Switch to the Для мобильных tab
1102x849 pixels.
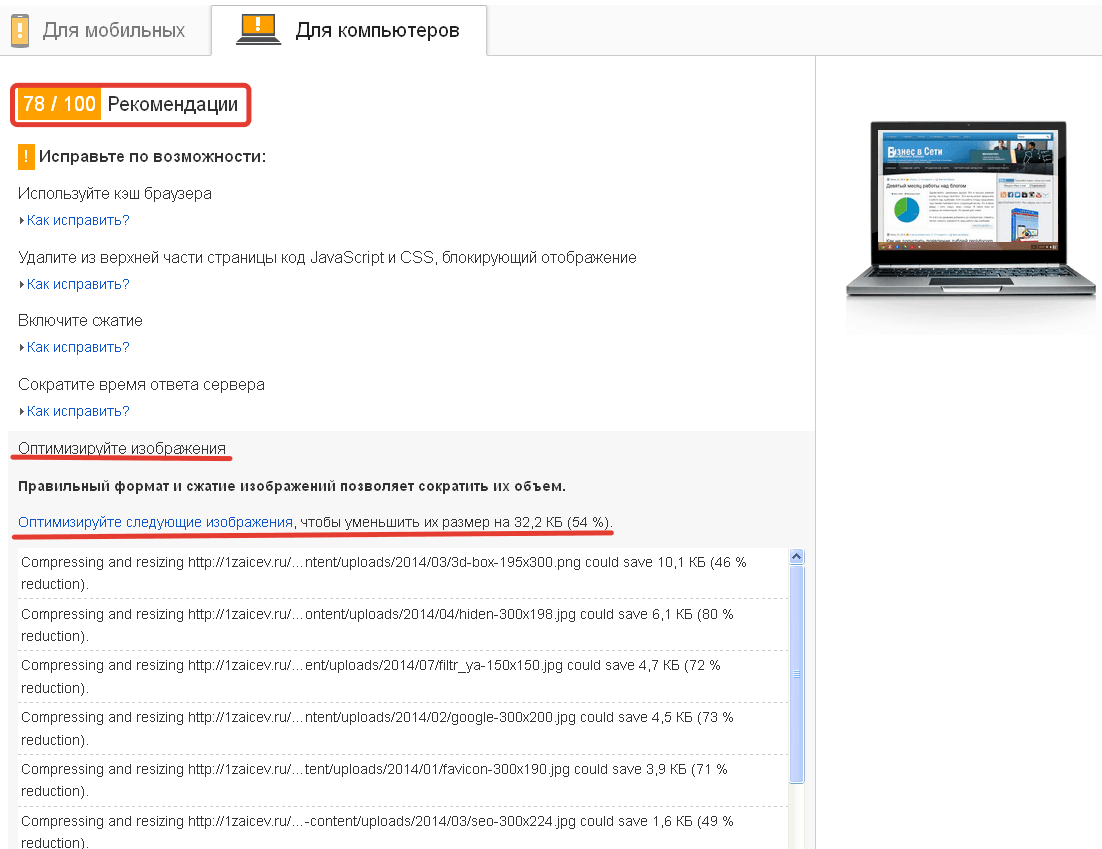(x=113, y=30)
